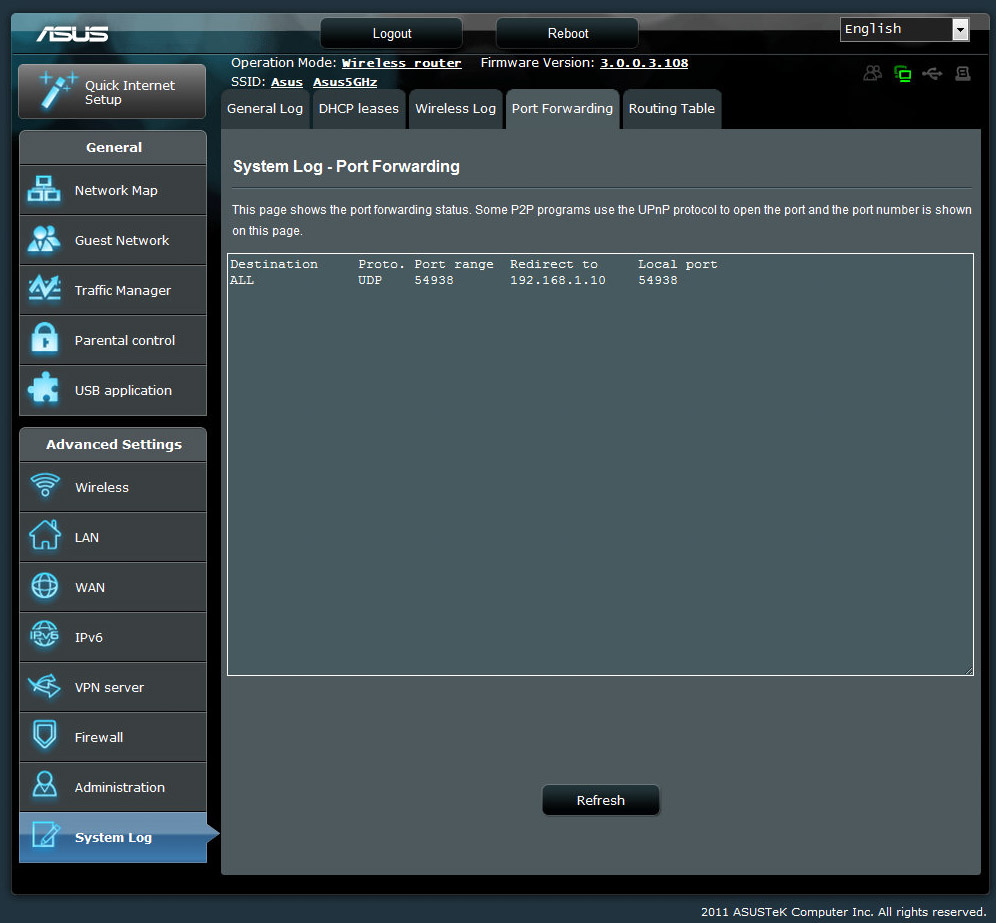Click the Wireless signal icon

pyautogui.click(x=44, y=487)
